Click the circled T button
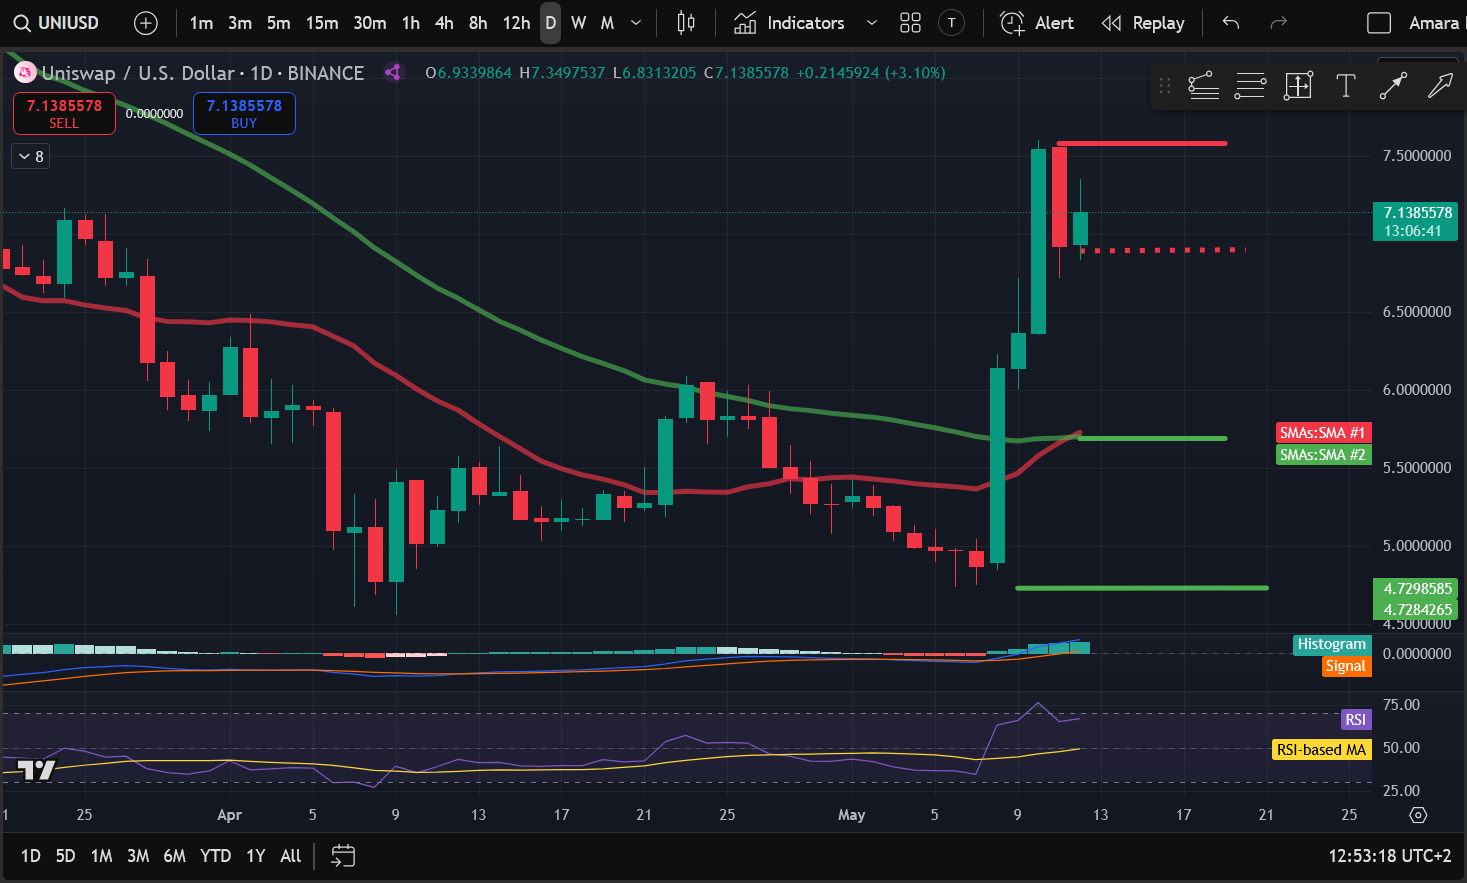1467x883 pixels. [952, 22]
